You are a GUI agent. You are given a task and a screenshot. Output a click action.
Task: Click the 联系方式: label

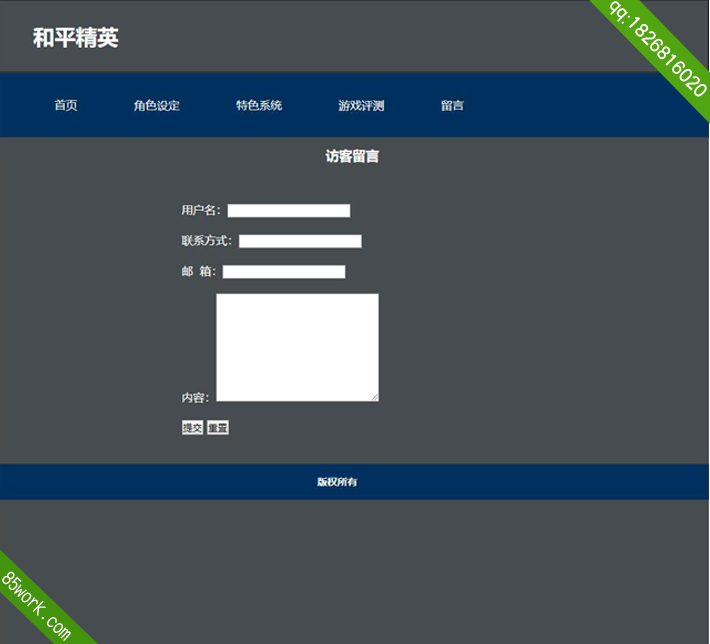tap(207, 240)
